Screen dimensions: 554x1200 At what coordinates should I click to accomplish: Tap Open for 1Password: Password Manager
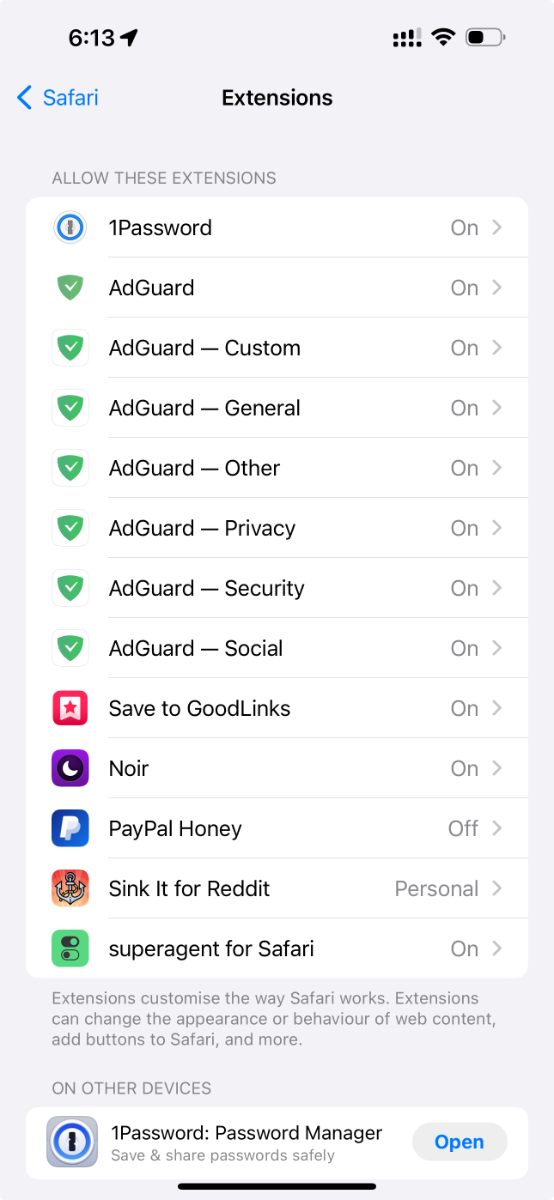[459, 1142]
